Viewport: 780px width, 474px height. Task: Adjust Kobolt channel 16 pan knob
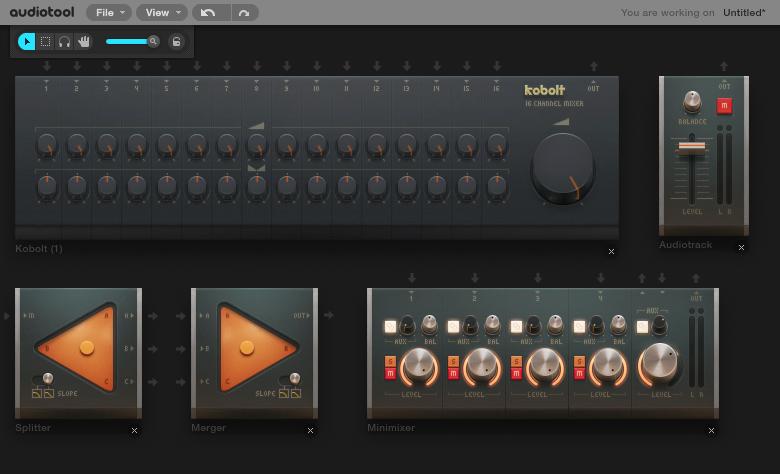click(496, 188)
